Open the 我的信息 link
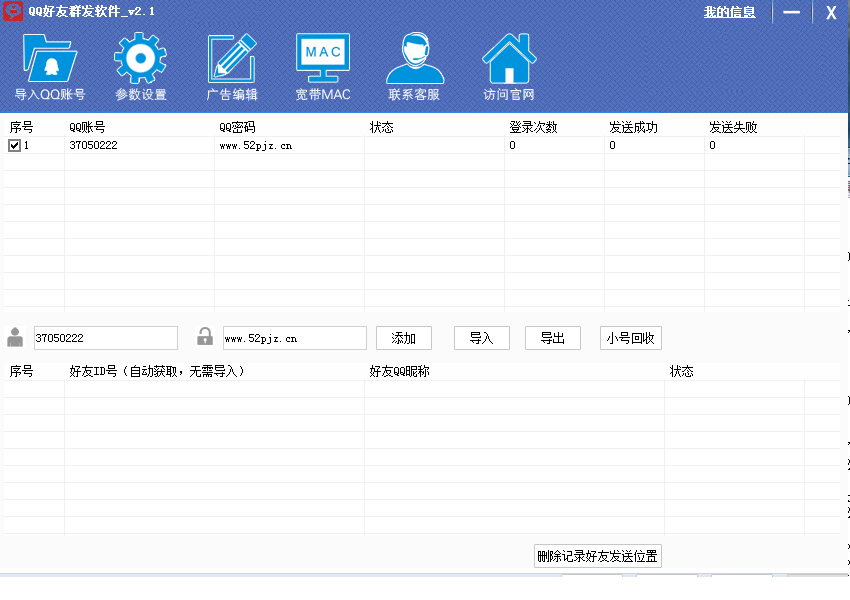Screen dimensions: 850x600 coord(729,12)
